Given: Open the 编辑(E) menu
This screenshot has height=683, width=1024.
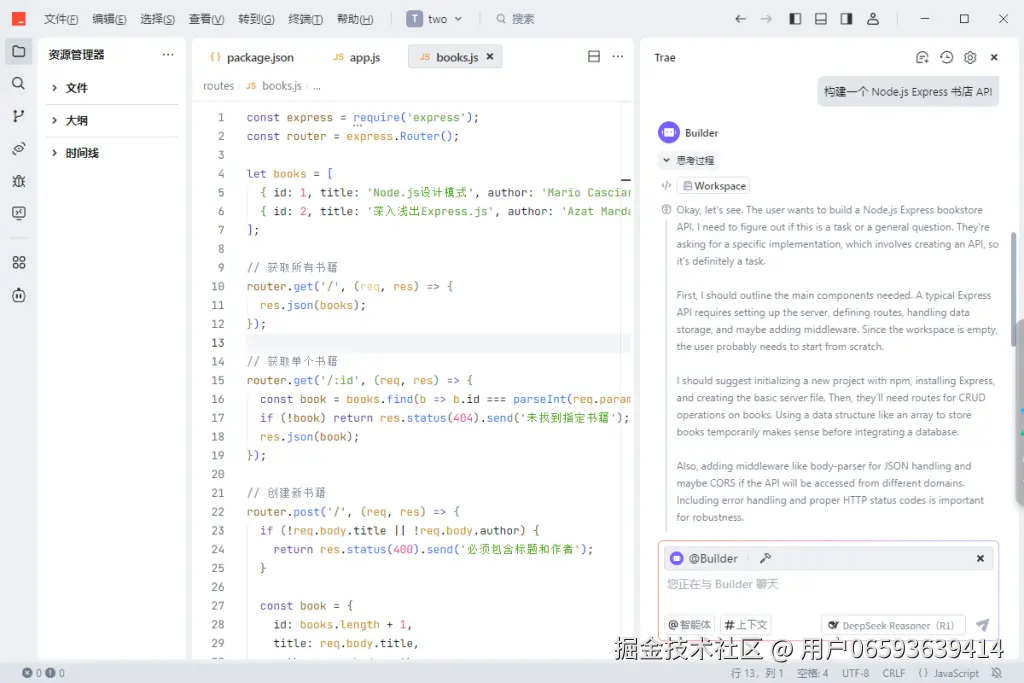Looking at the screenshot, I should click(x=109, y=19).
